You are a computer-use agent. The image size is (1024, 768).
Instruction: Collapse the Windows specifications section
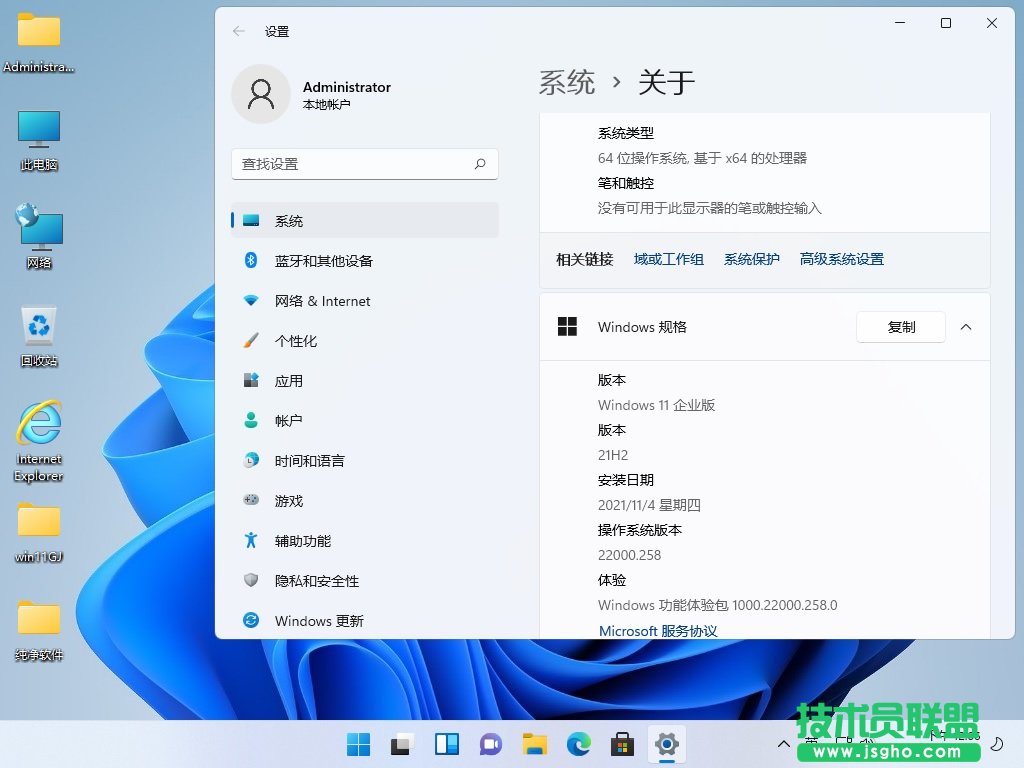coord(966,327)
